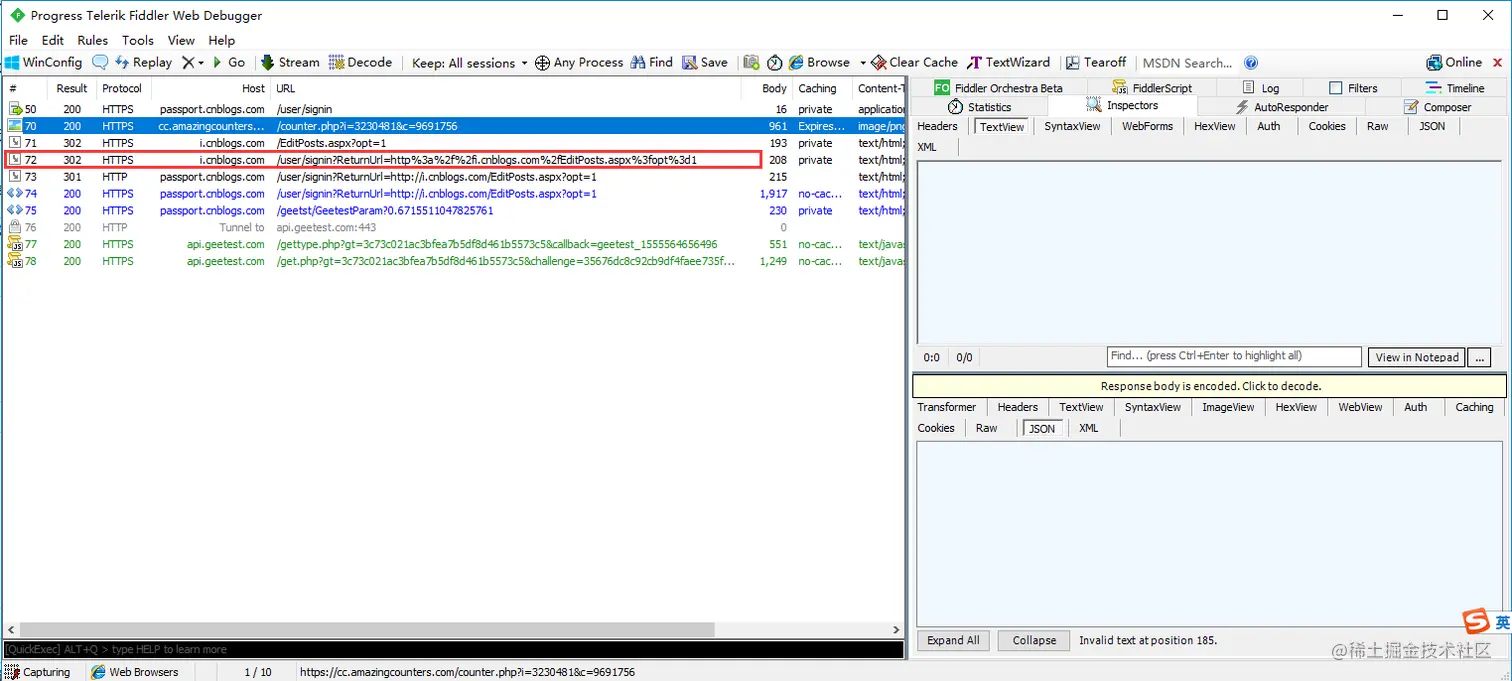Select response ImageView tab
This screenshot has width=1512, height=681.
[x=1228, y=407]
